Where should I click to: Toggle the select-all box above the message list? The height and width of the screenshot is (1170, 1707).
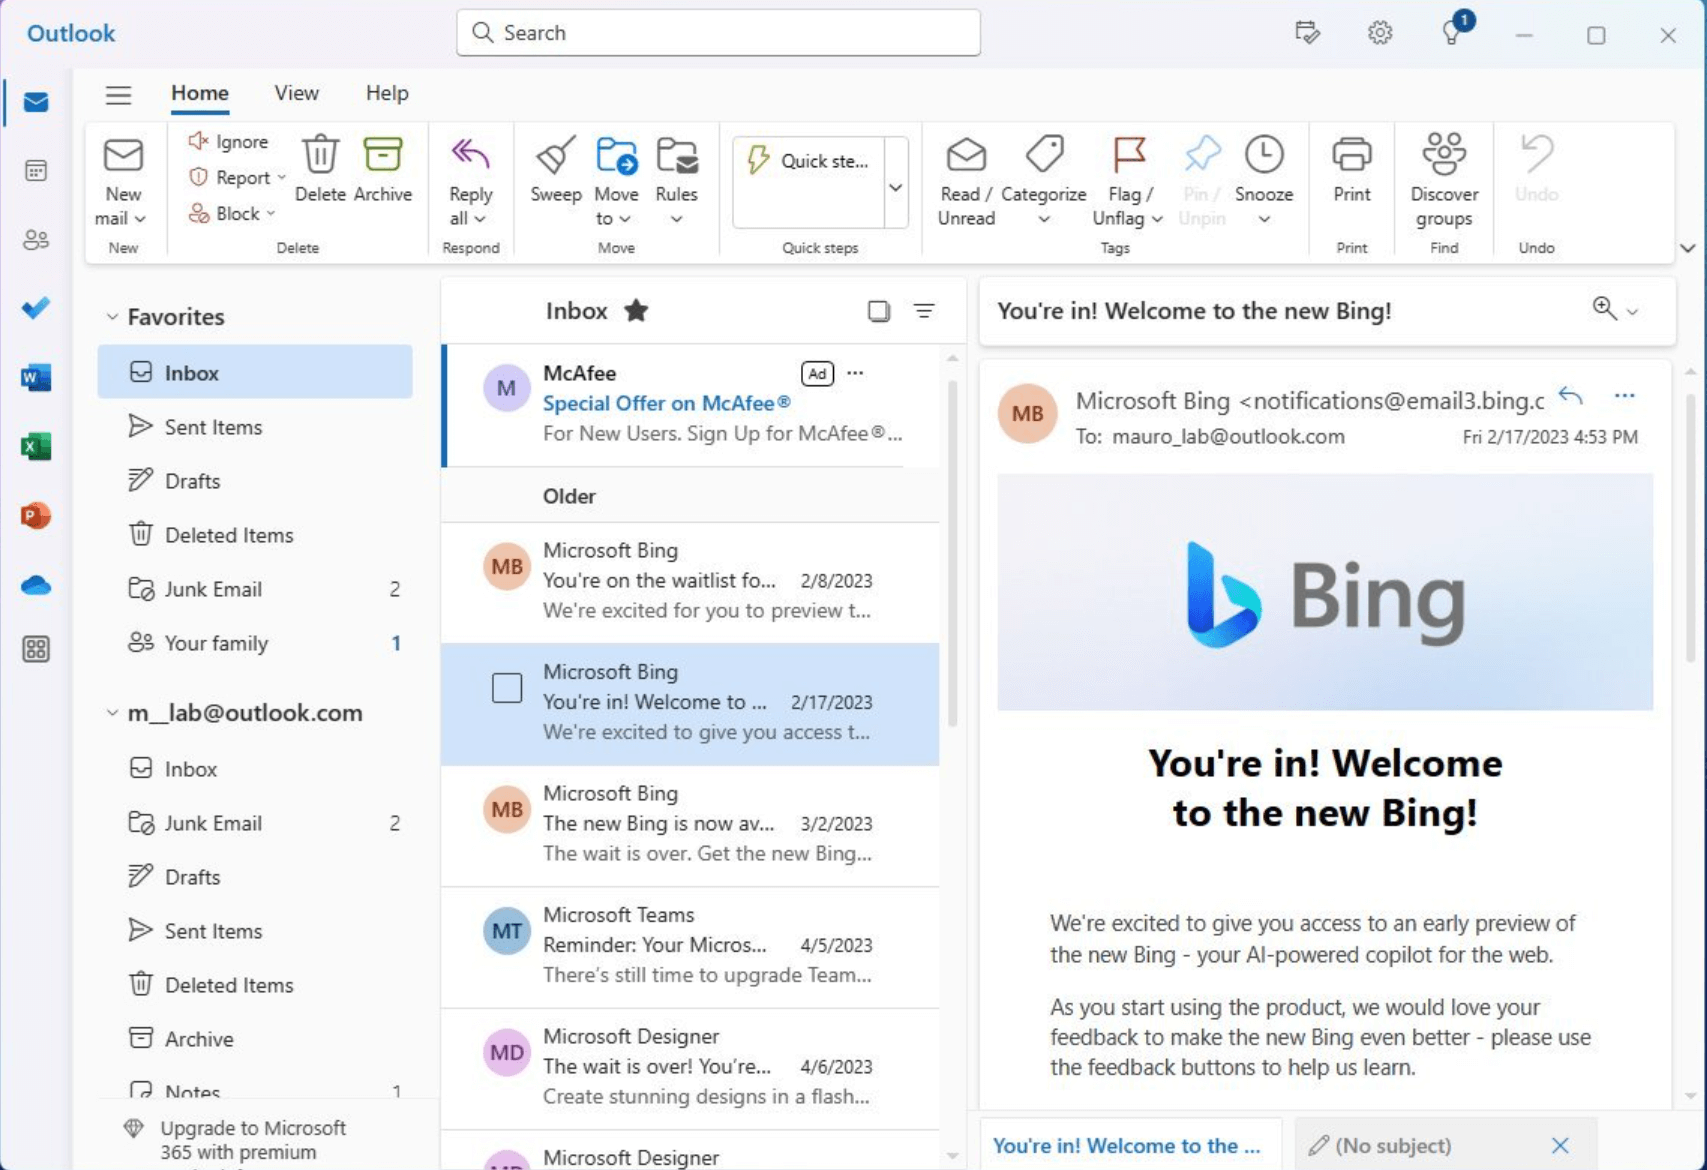click(x=878, y=311)
